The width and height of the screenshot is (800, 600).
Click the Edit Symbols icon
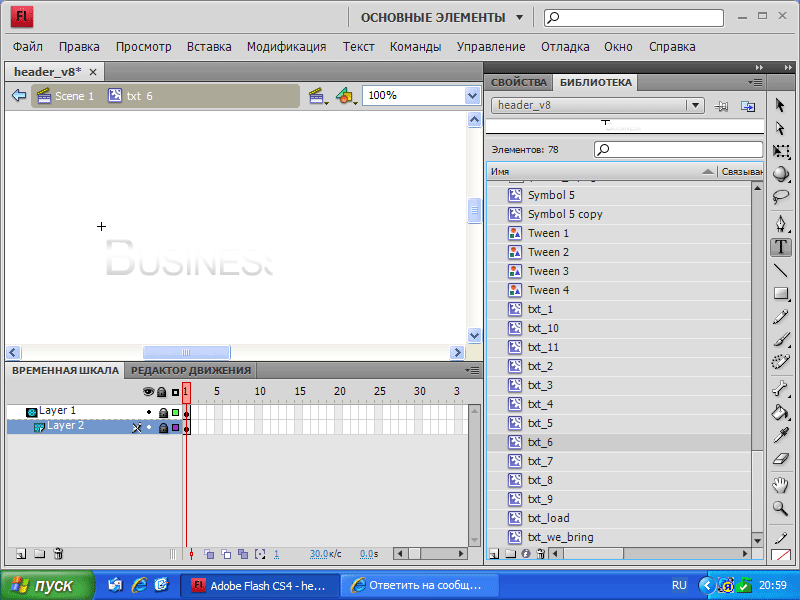(346, 96)
